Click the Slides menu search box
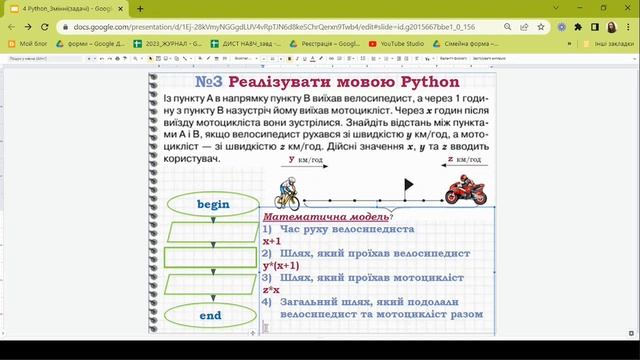This screenshot has height=360, width=640. 45,59
